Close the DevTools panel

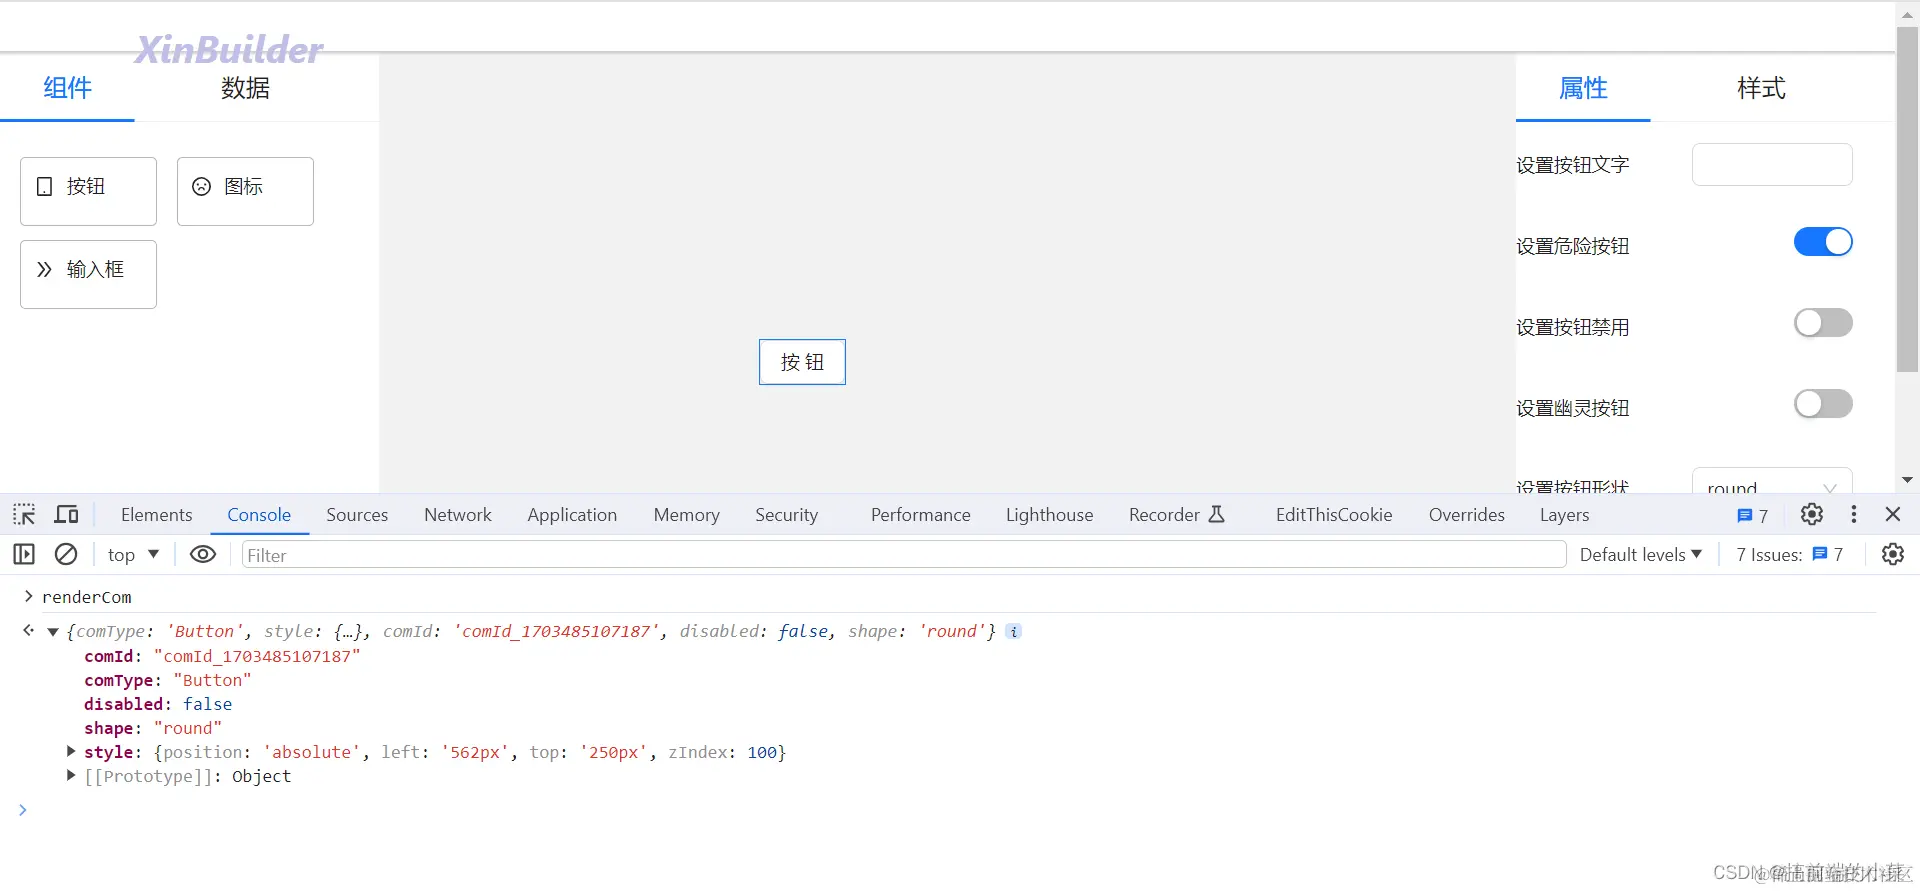coord(1893,514)
